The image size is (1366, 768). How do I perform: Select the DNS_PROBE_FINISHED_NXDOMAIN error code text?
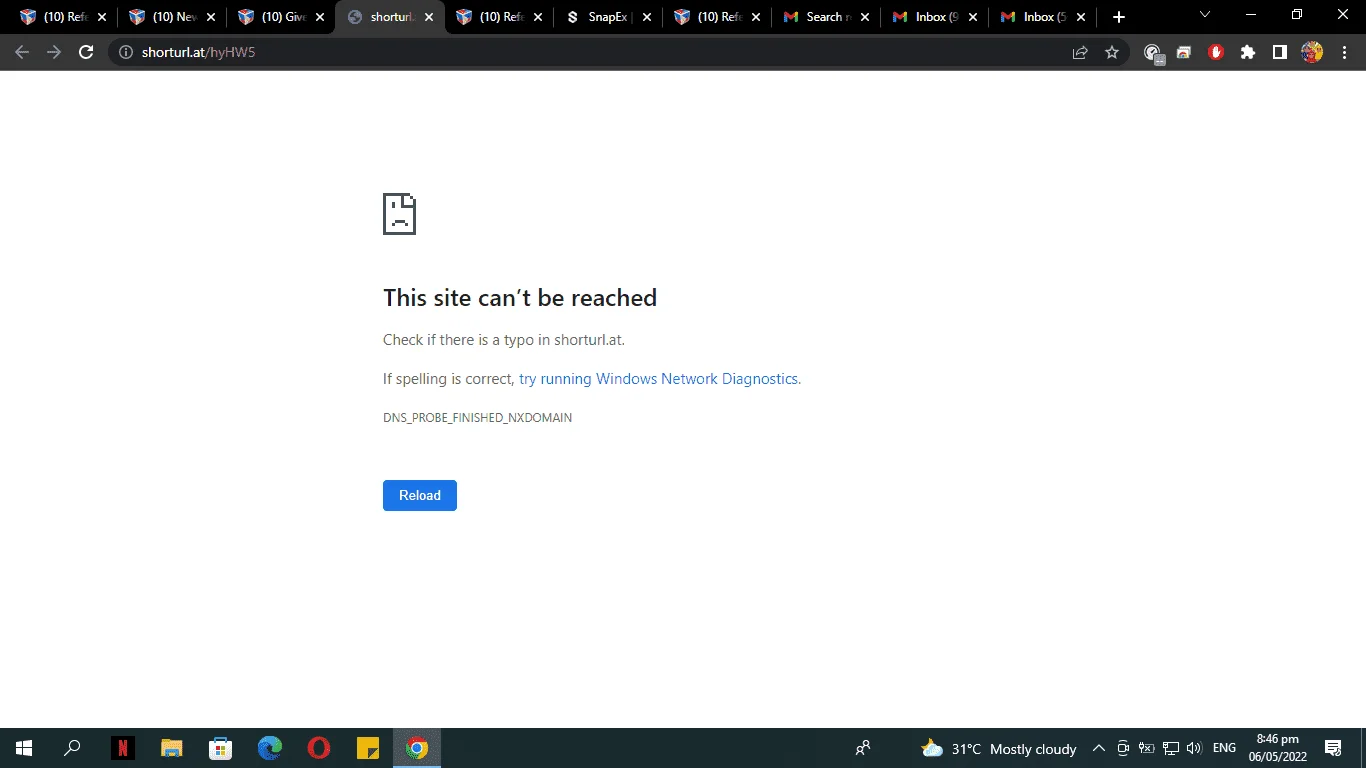pos(477,417)
